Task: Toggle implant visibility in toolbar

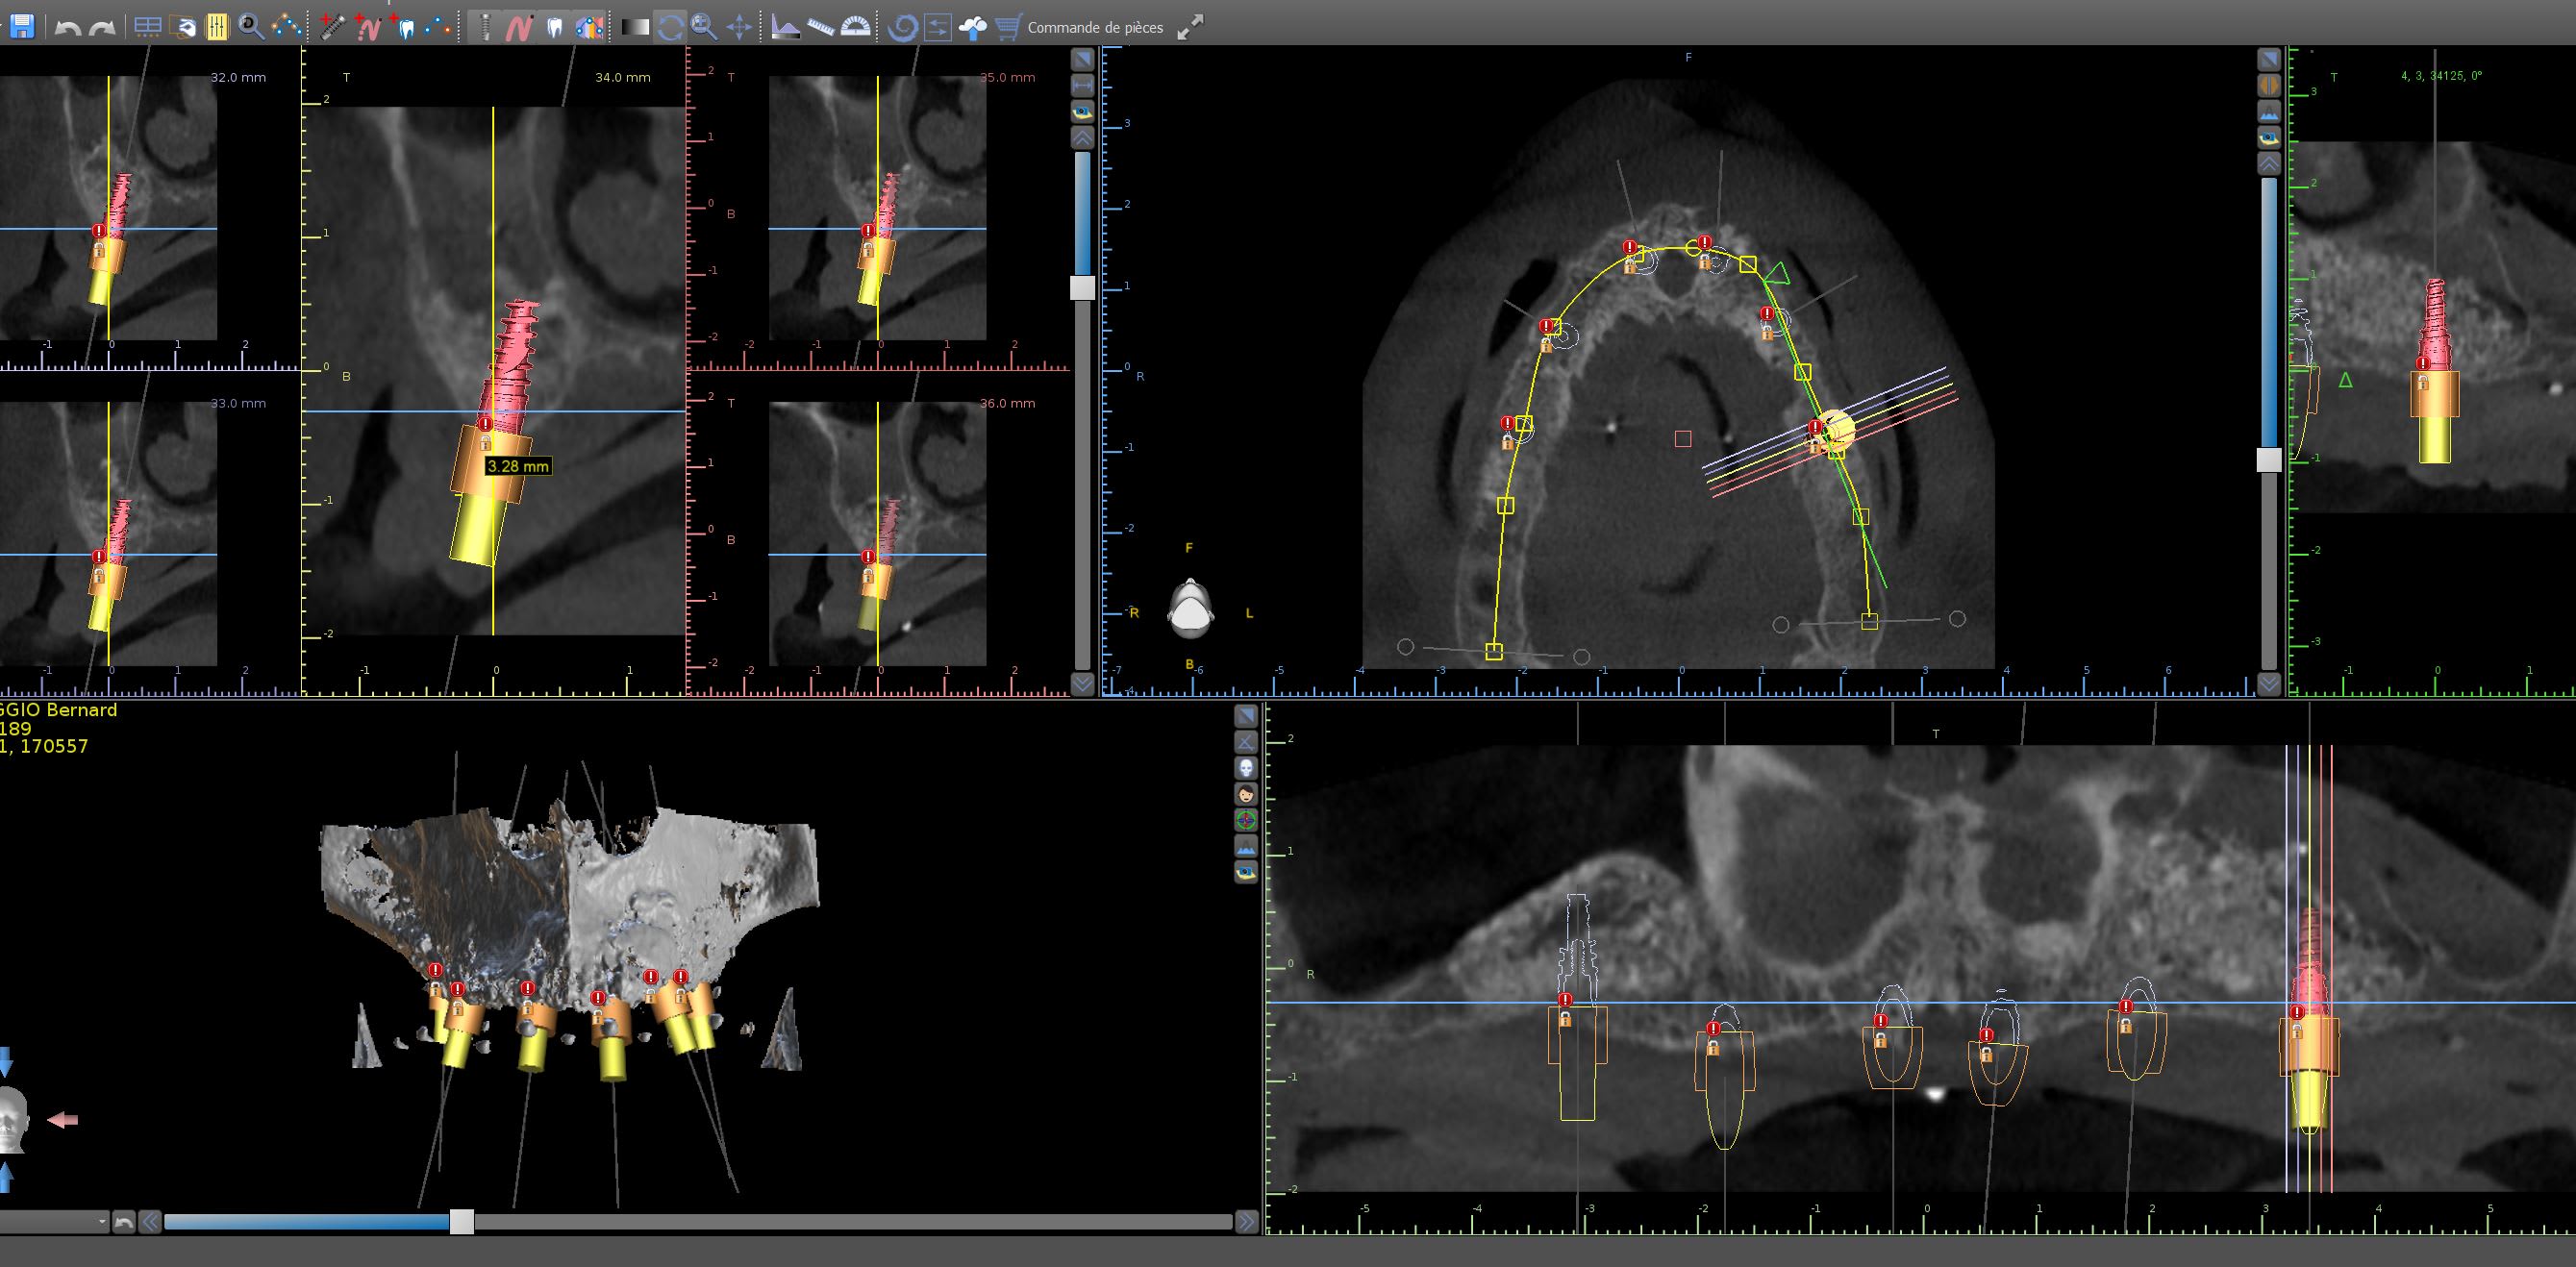Action: [484, 27]
